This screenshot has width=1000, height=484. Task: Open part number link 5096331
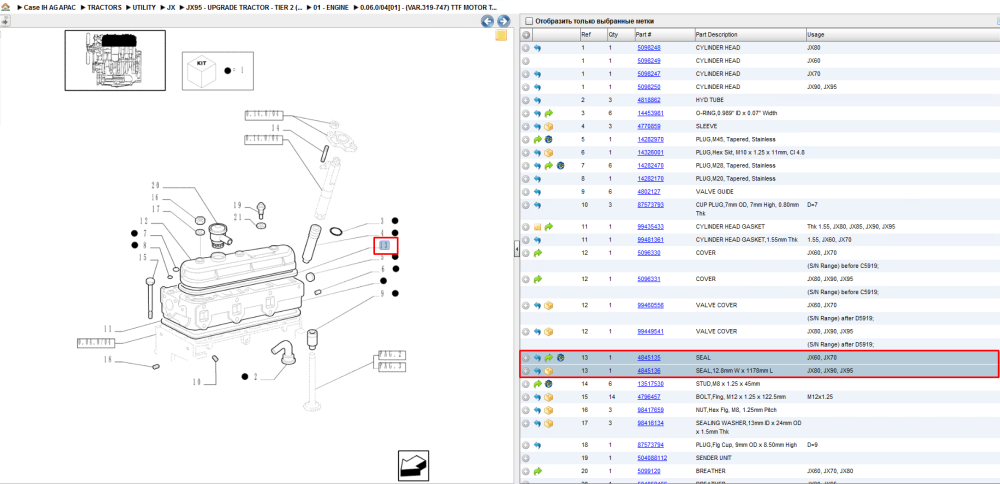[x=649, y=279]
